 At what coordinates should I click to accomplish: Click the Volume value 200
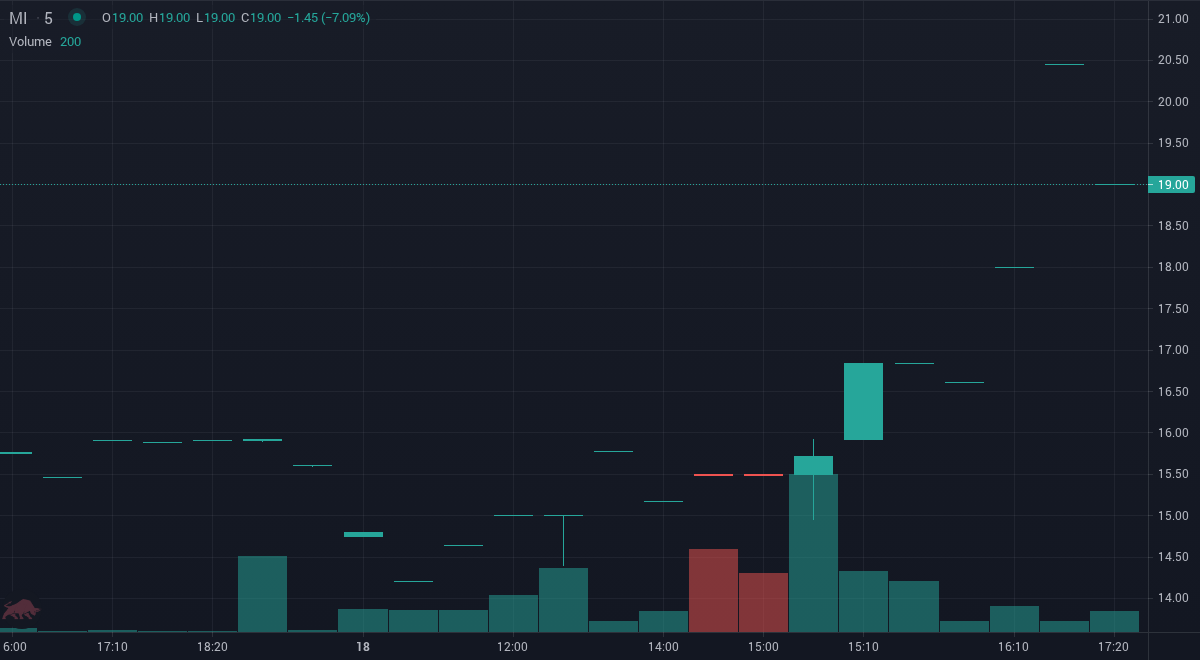tap(70, 42)
